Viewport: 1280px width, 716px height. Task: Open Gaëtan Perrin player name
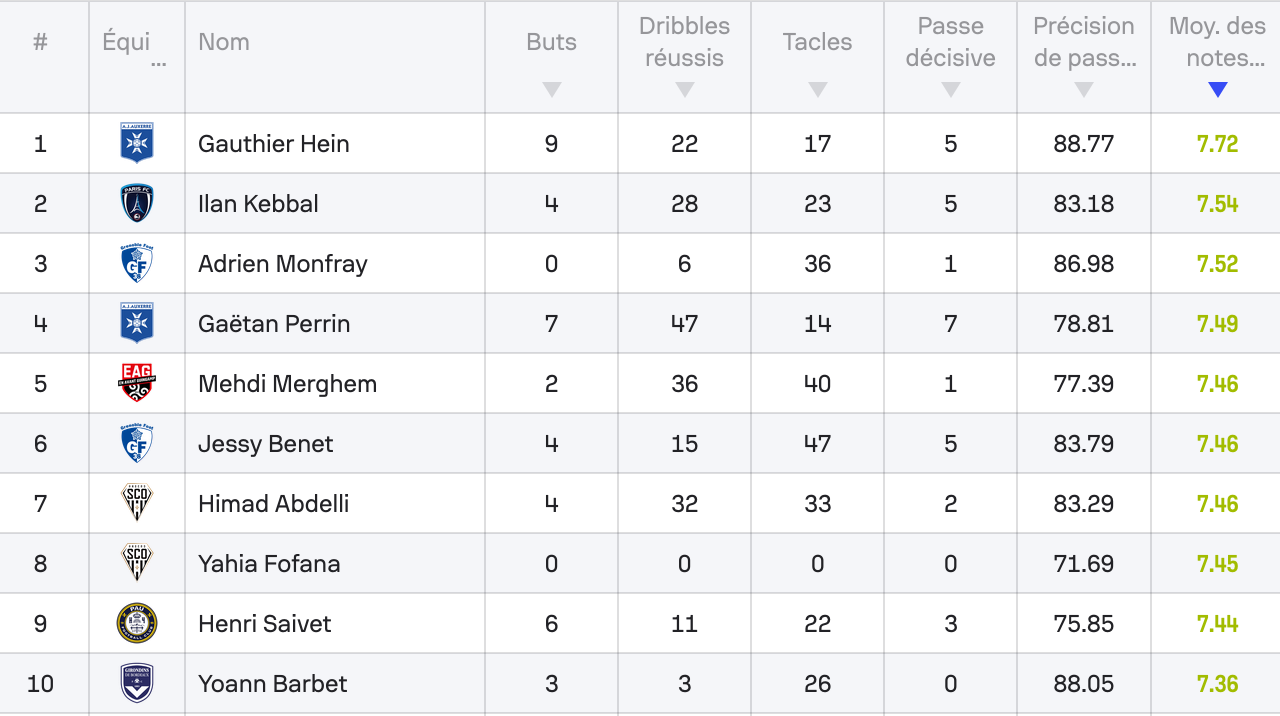274,323
